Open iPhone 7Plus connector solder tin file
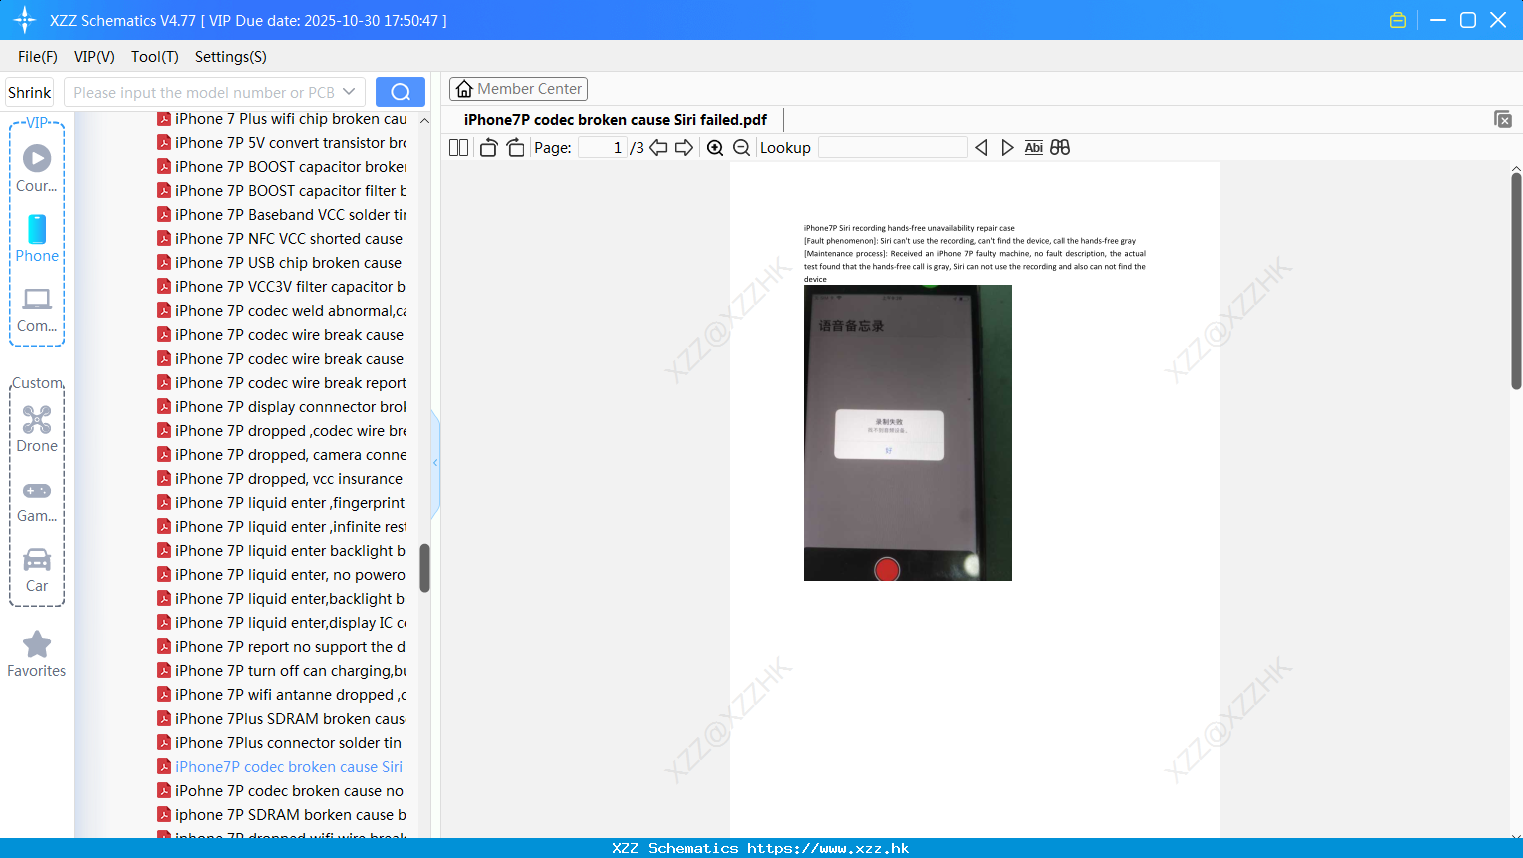Image resolution: width=1523 pixels, height=858 pixels. (282, 743)
